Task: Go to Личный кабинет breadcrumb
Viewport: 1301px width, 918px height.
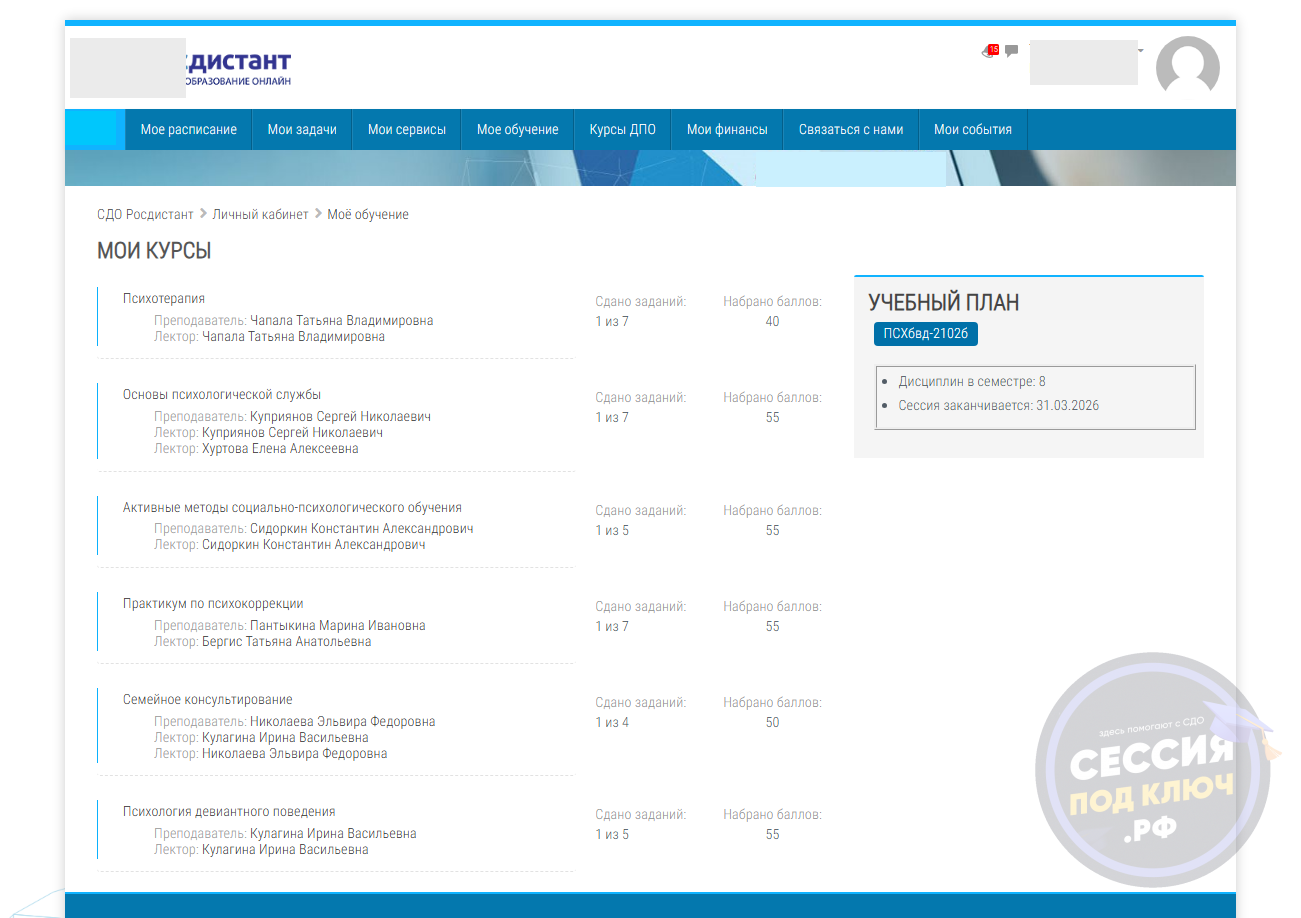Action: [x=260, y=214]
